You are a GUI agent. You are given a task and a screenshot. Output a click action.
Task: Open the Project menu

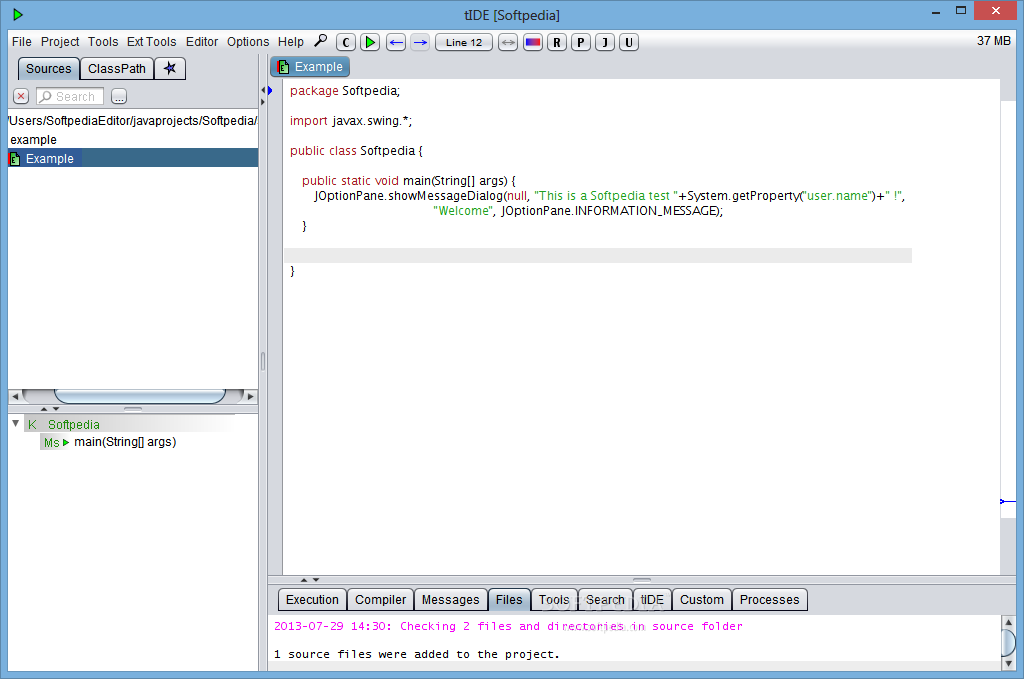[60, 42]
